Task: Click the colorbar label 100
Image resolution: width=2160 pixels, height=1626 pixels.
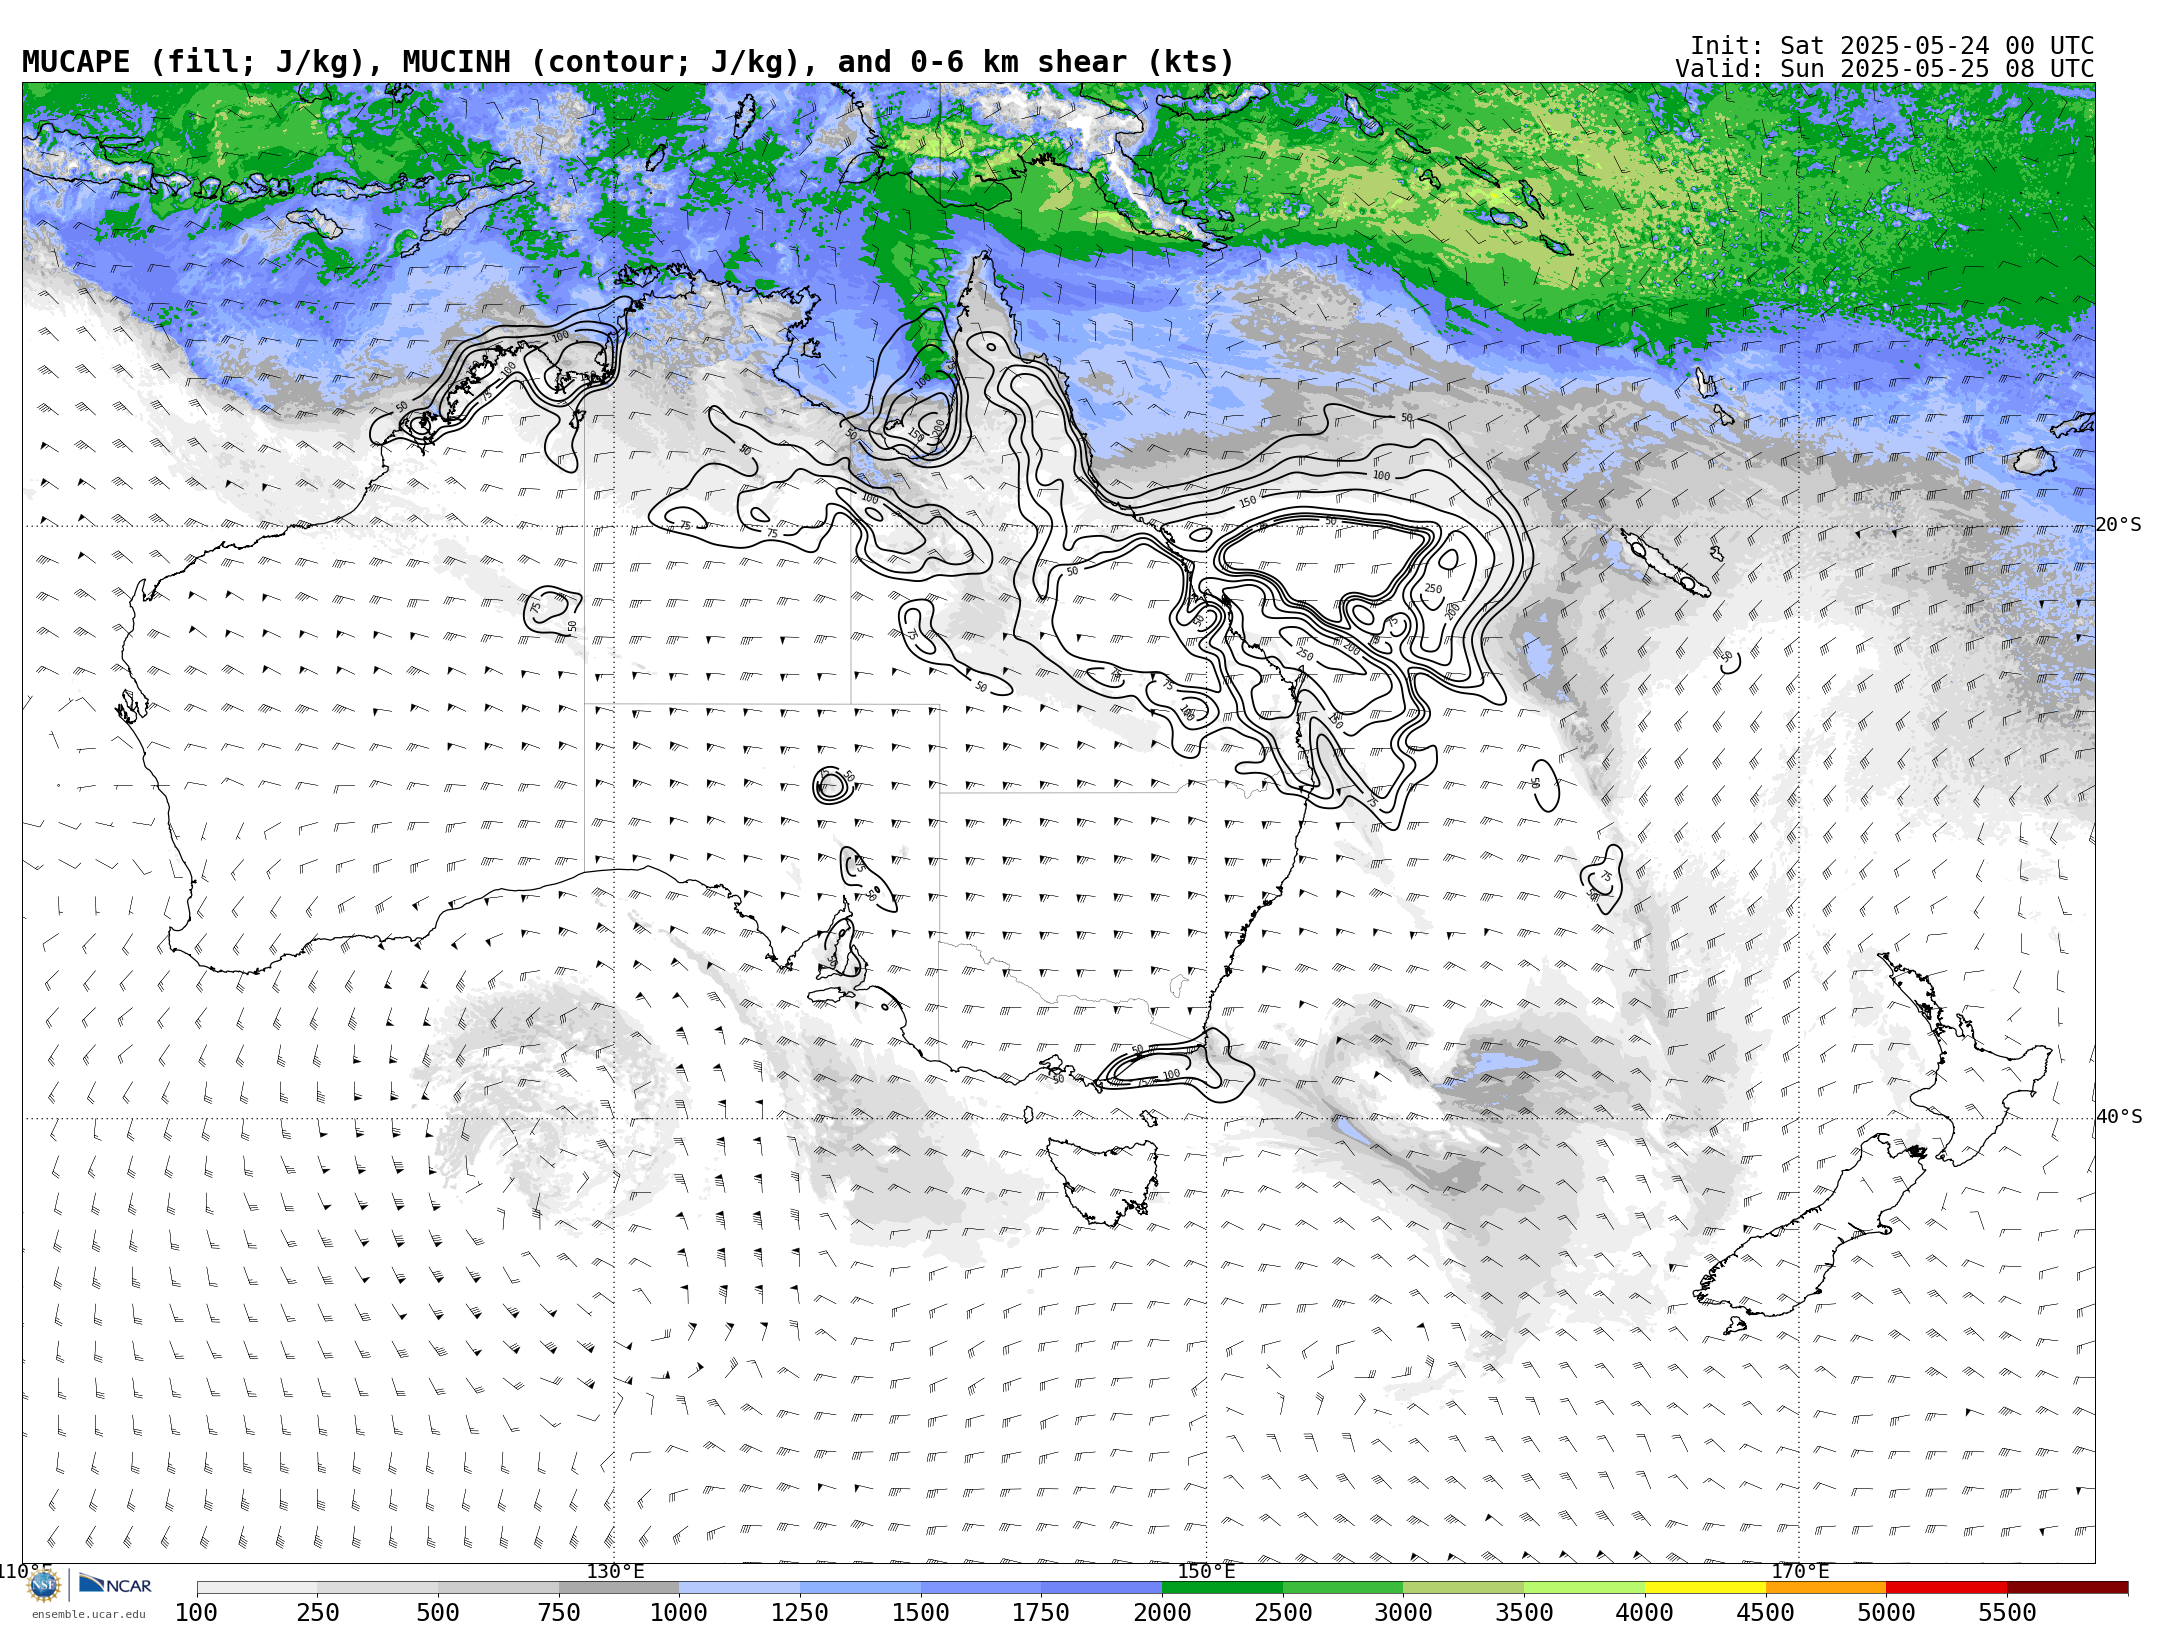Action: 196,1612
